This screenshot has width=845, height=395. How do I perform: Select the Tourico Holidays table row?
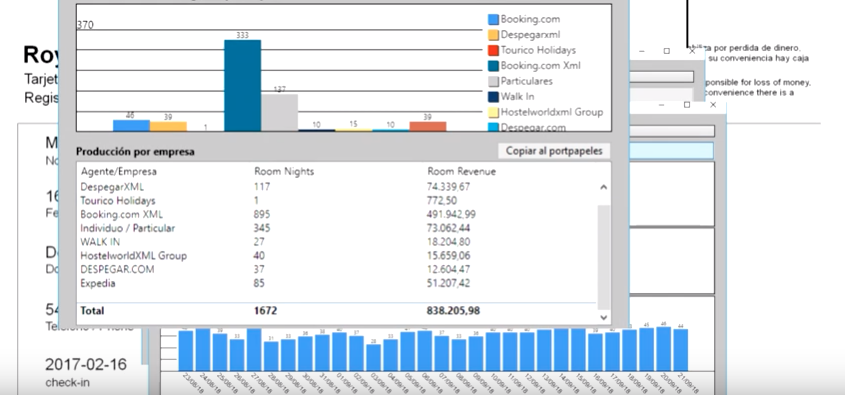[x=337, y=201]
